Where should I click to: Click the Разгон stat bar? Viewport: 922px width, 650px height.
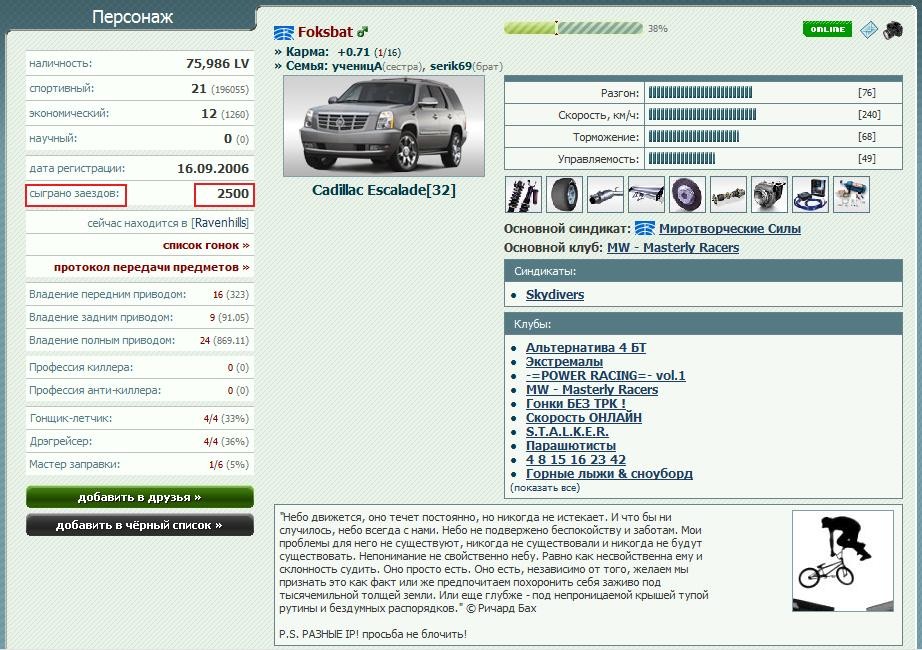[700, 92]
